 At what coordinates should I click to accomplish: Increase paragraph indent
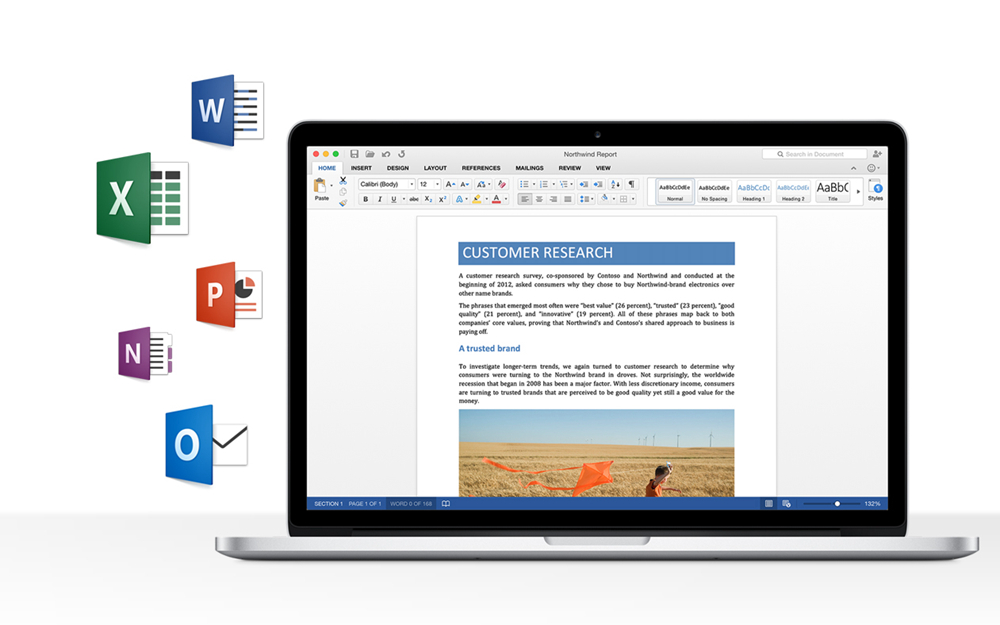[x=598, y=184]
